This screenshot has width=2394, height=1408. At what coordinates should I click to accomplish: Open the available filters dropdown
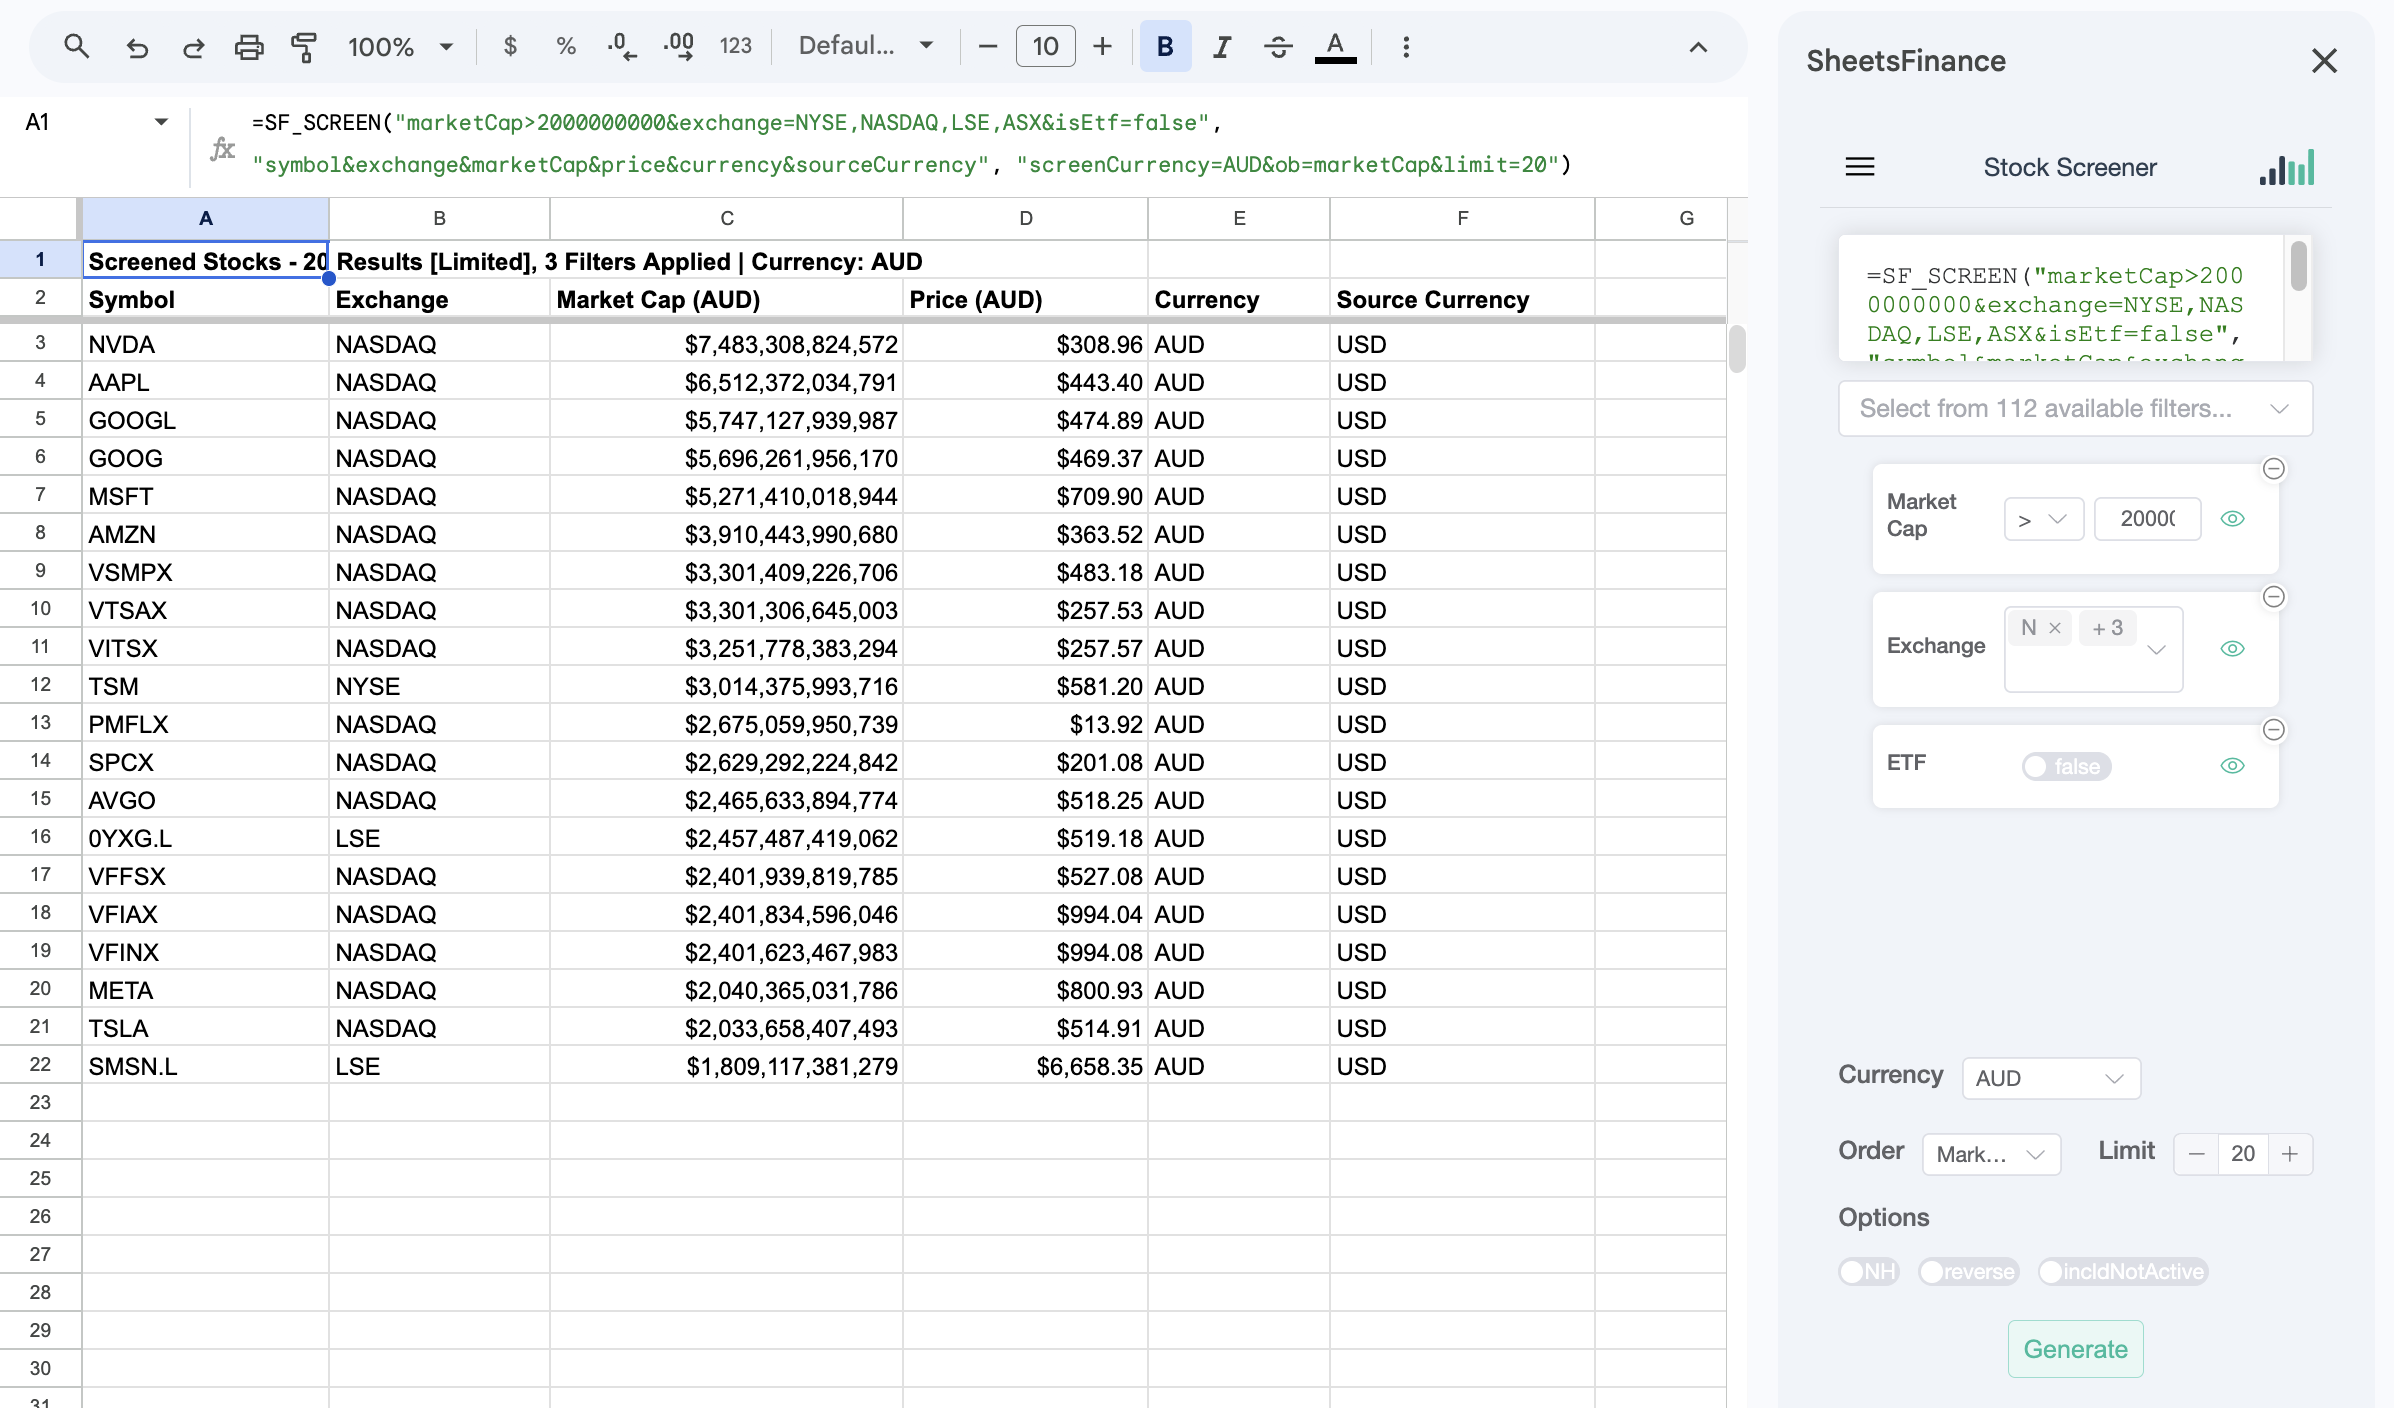click(x=2075, y=408)
